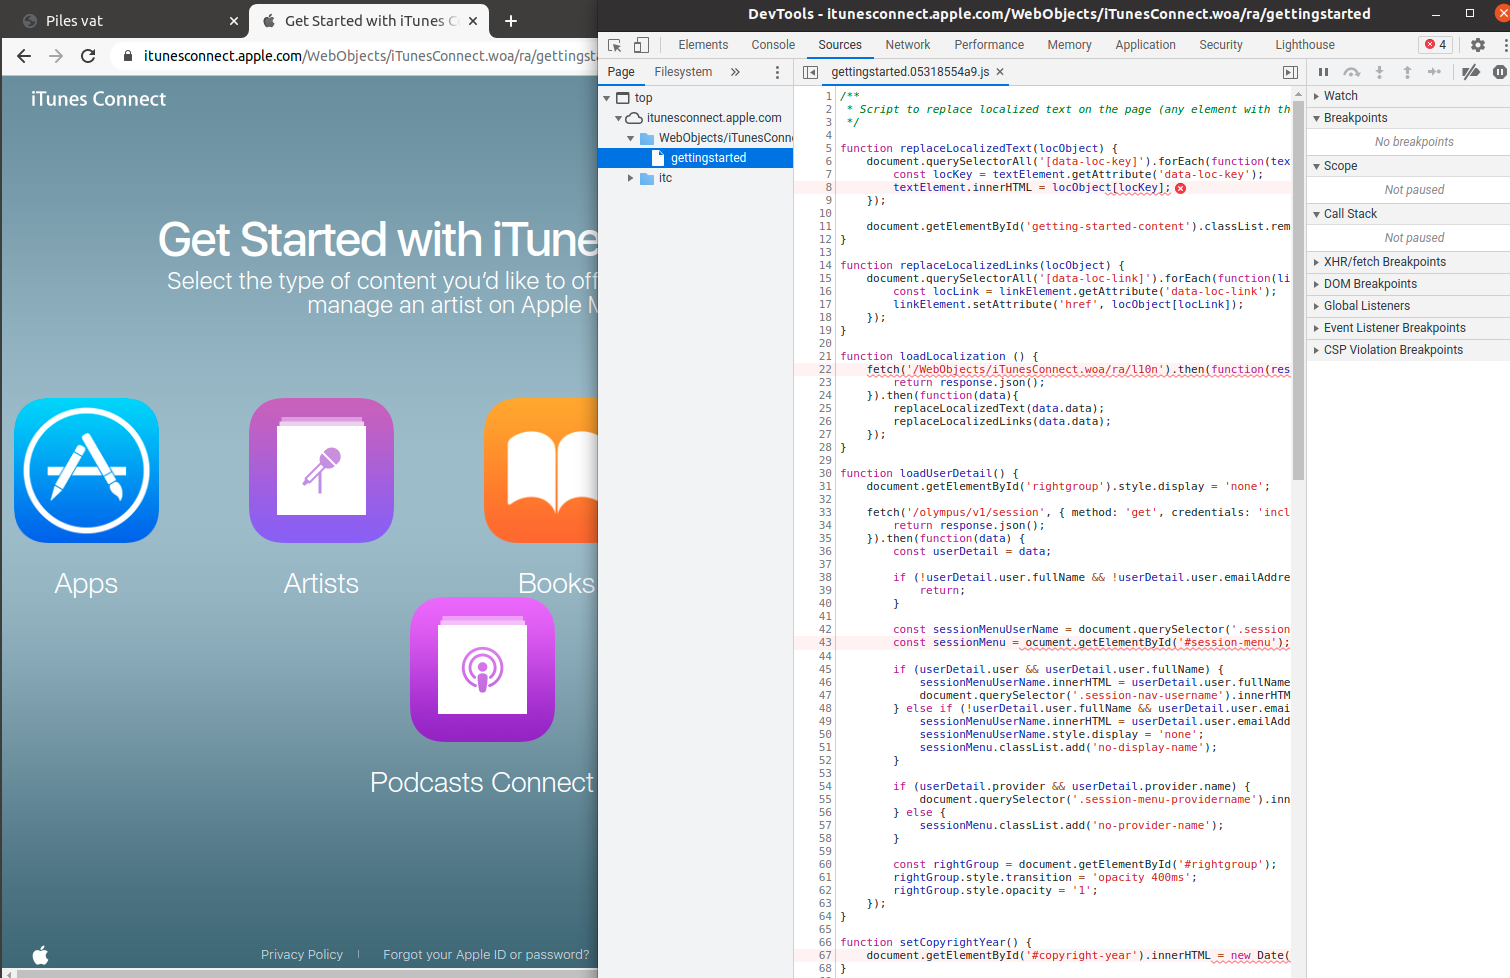
Task: Expand DOM Breakpoints section
Action: (x=1408, y=284)
